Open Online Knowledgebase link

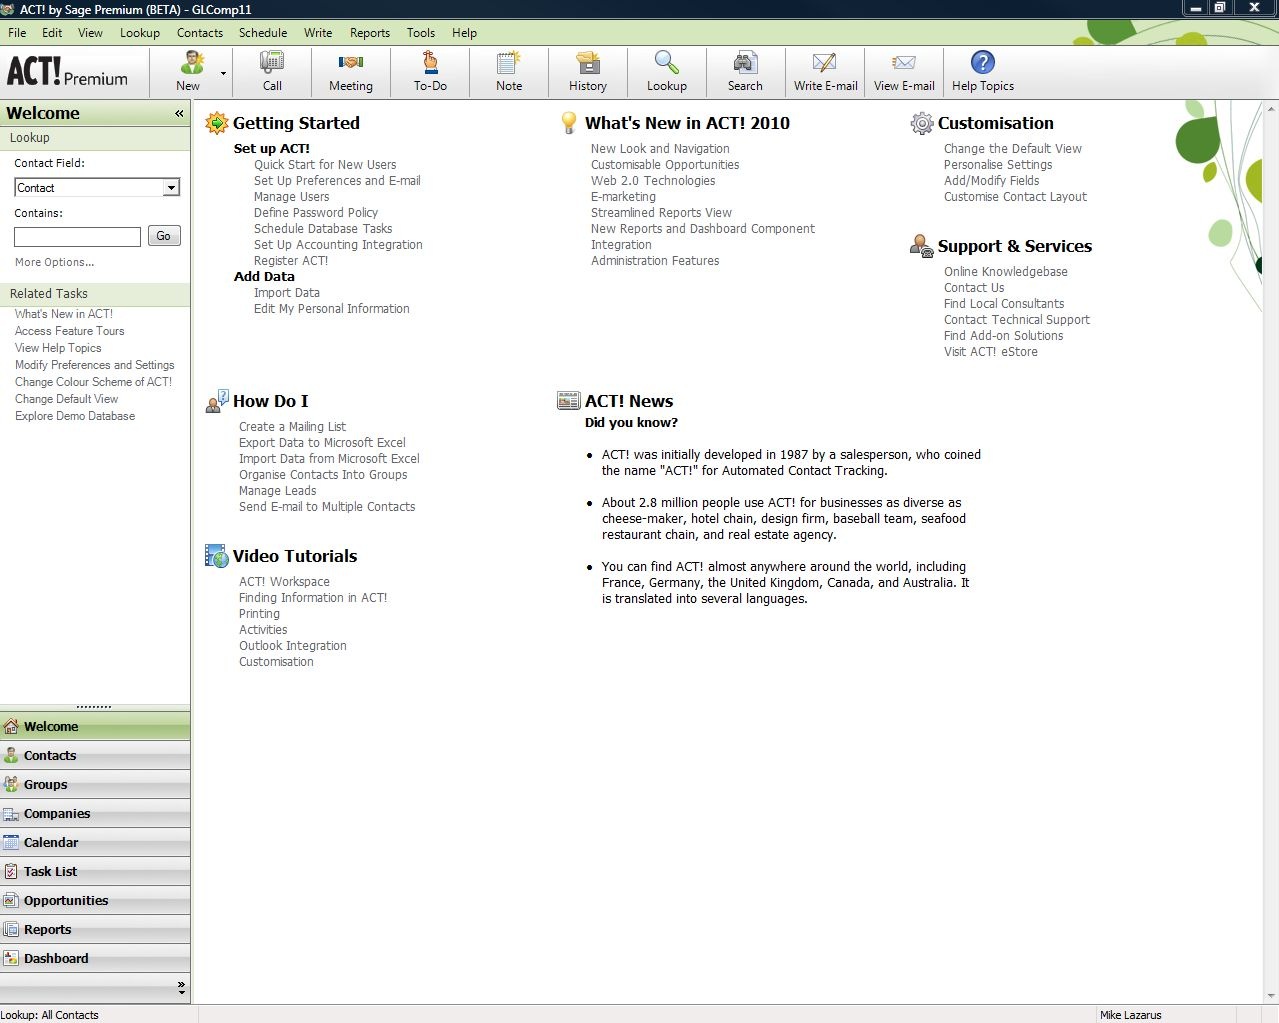(1006, 272)
